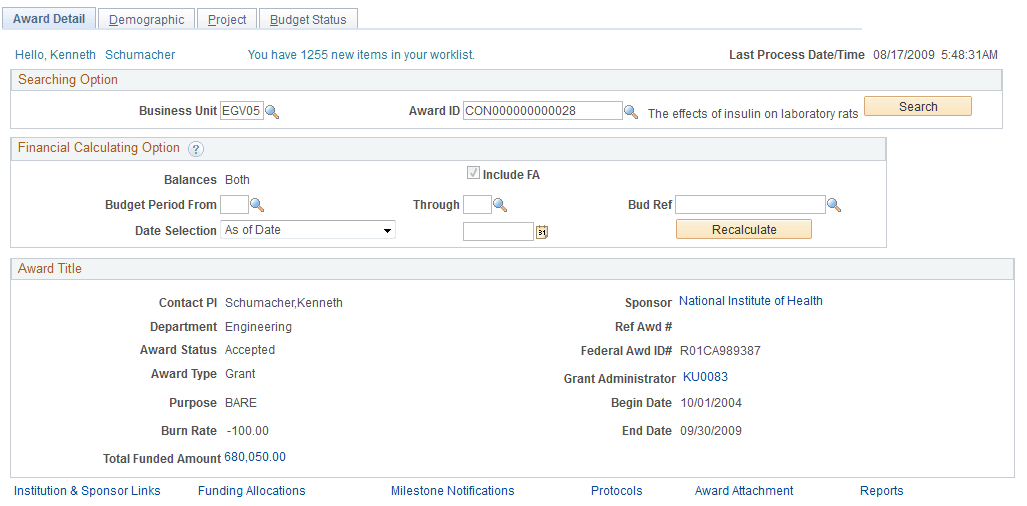Open the worklist new items link
The height and width of the screenshot is (506, 1027).
click(361, 55)
